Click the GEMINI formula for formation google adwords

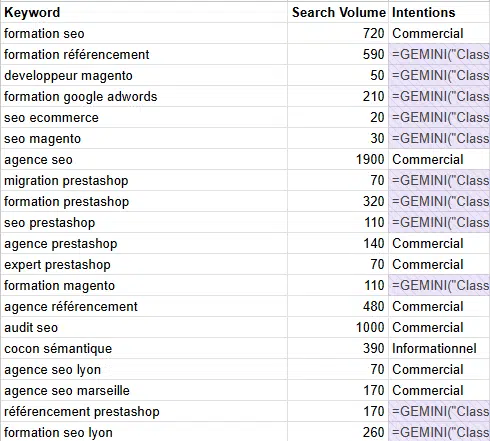click(439, 96)
